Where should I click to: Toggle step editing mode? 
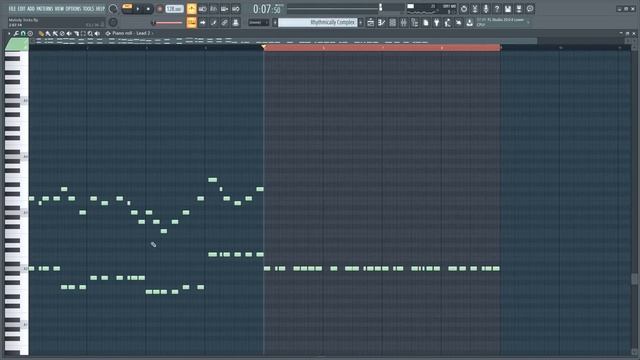tap(213, 22)
